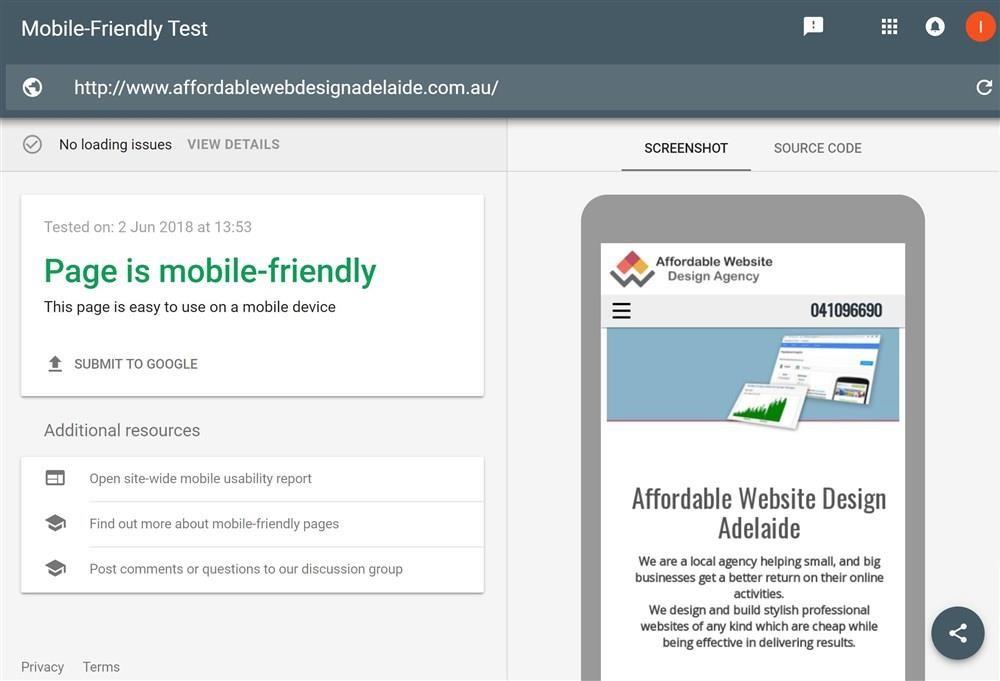Viewport: 1000px width, 681px height.
Task: Click the Affordable Website Design Agency logo
Action: 692,268
